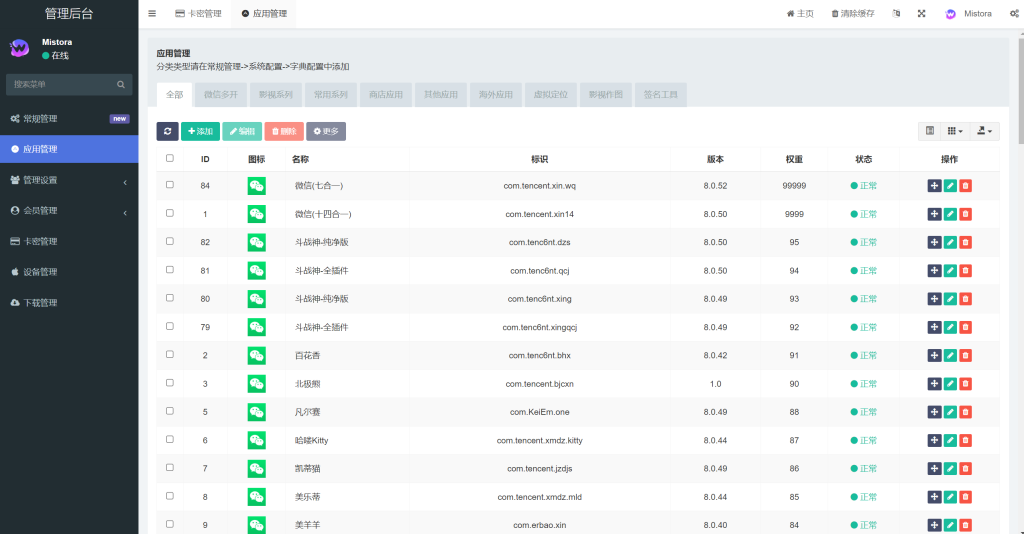Open the Mistora user menu in header
The width and height of the screenshot is (1024, 534).
968,13
